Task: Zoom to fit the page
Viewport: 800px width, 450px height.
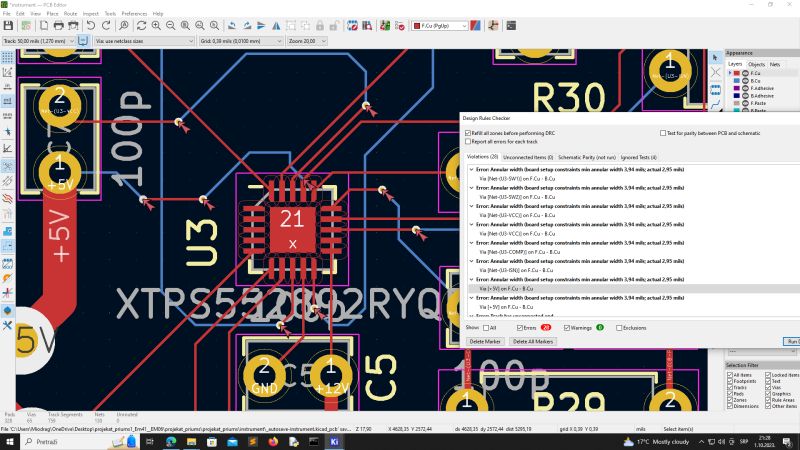Action: pos(186,26)
